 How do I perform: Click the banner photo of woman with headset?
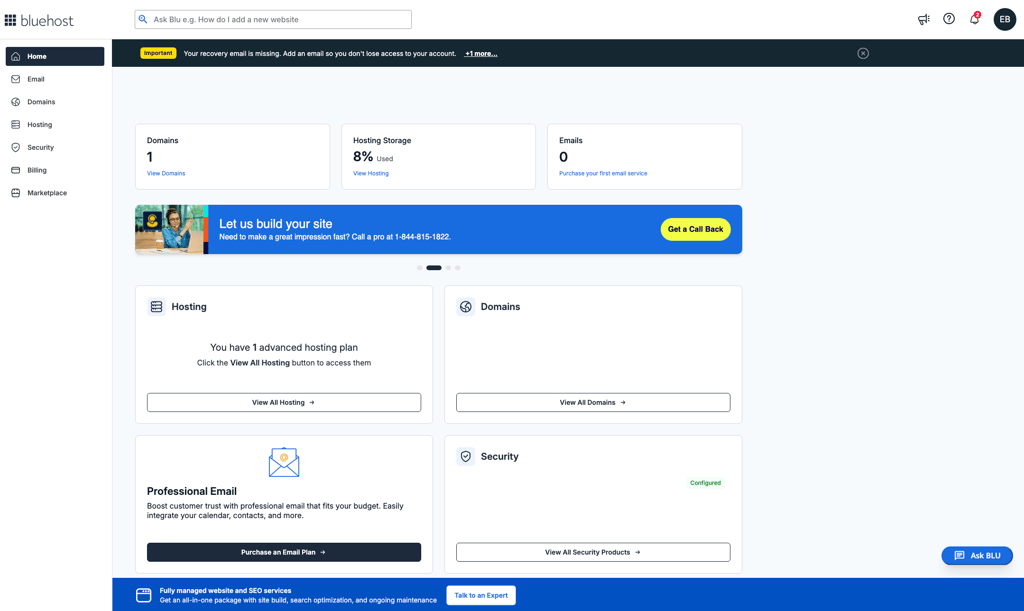[x=171, y=229]
